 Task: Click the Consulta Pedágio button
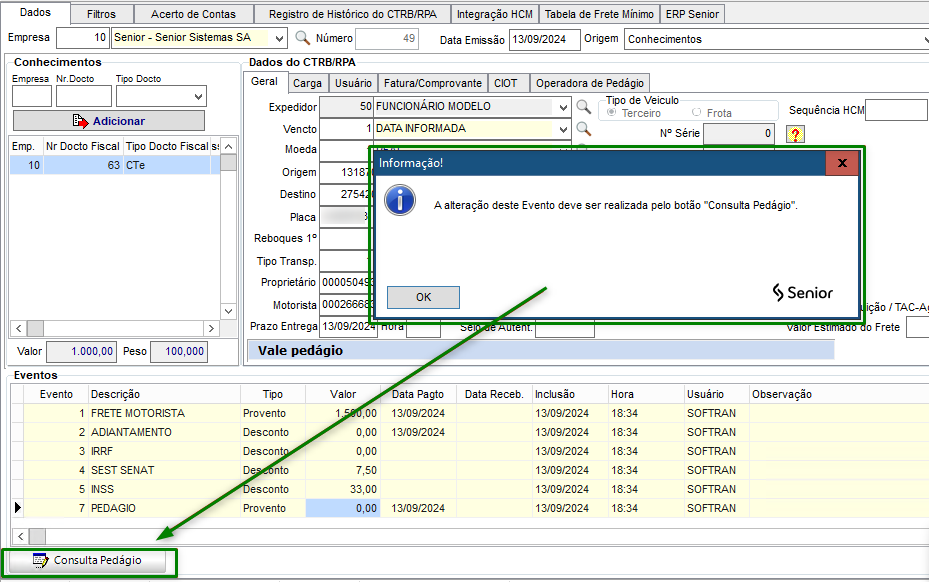[x=88, y=561]
